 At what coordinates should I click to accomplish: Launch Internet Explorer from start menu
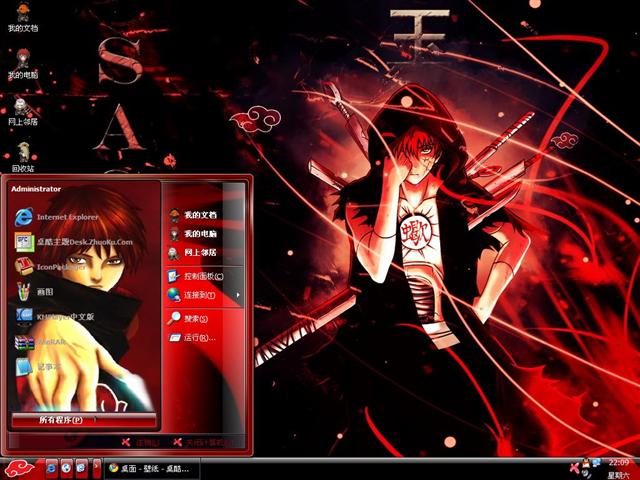point(57,217)
